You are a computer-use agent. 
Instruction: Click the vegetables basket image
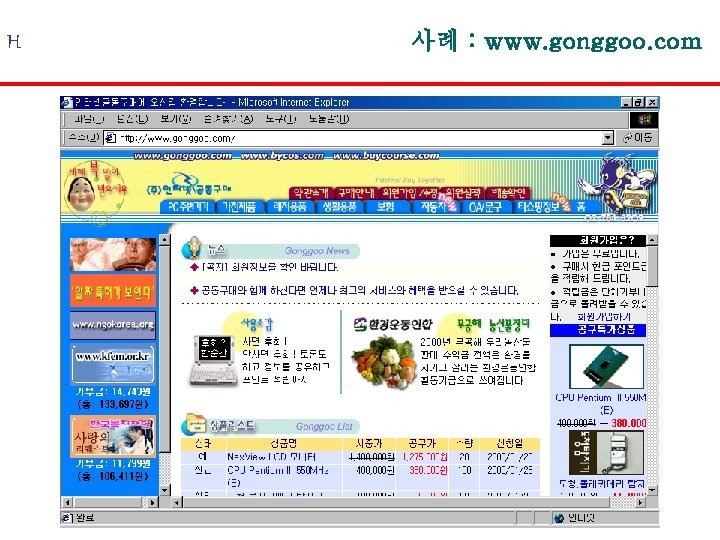(384, 363)
